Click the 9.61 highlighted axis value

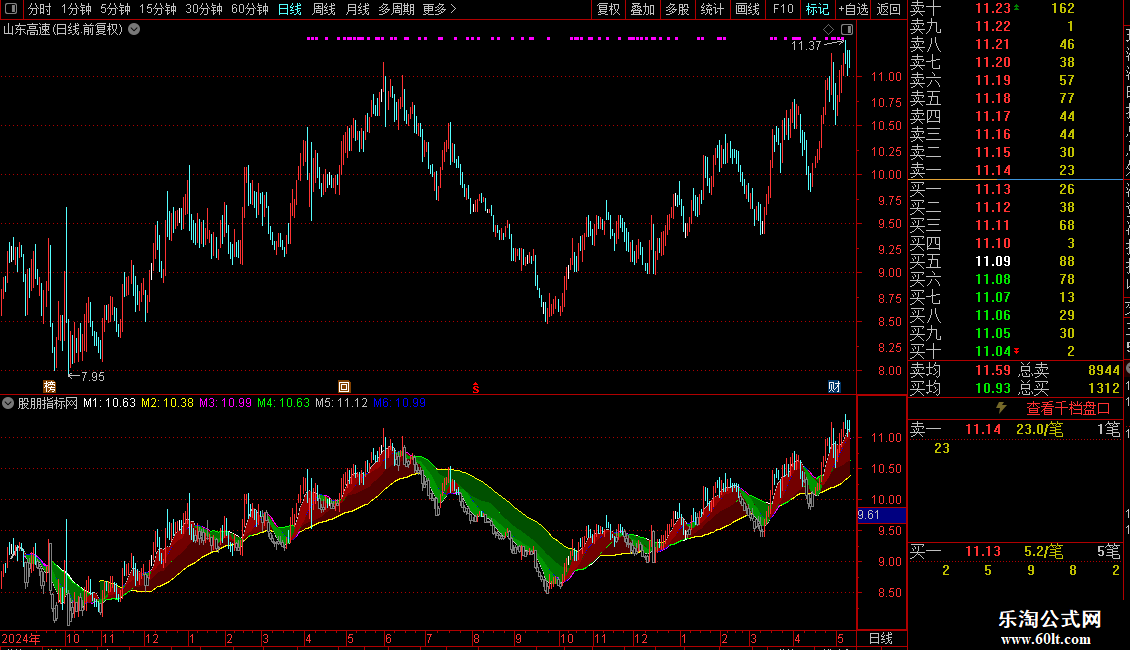(881, 515)
